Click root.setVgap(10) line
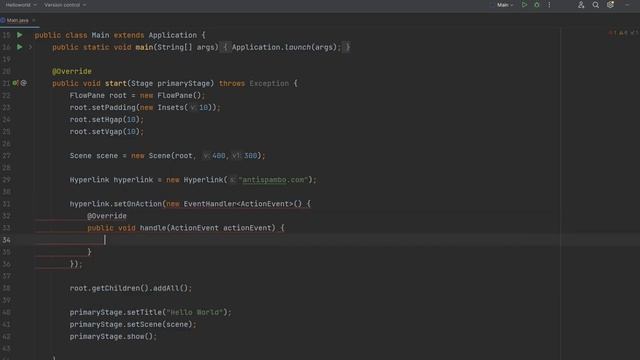640x360 pixels. pos(107,131)
